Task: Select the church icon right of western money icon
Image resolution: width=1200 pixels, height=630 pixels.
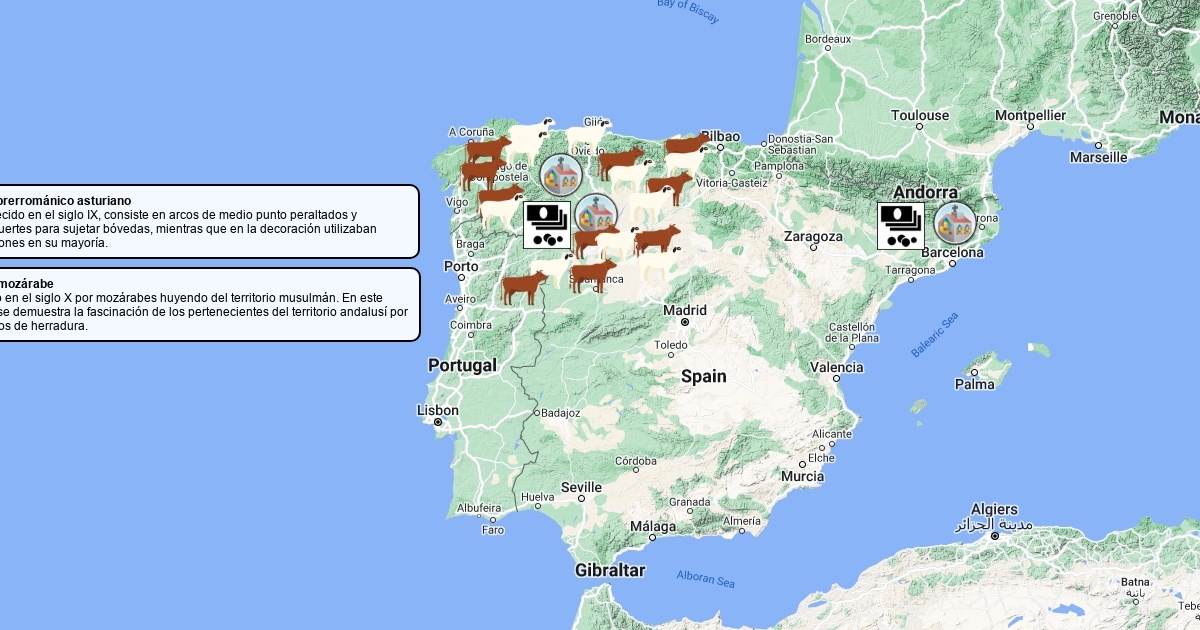Action: (596, 214)
